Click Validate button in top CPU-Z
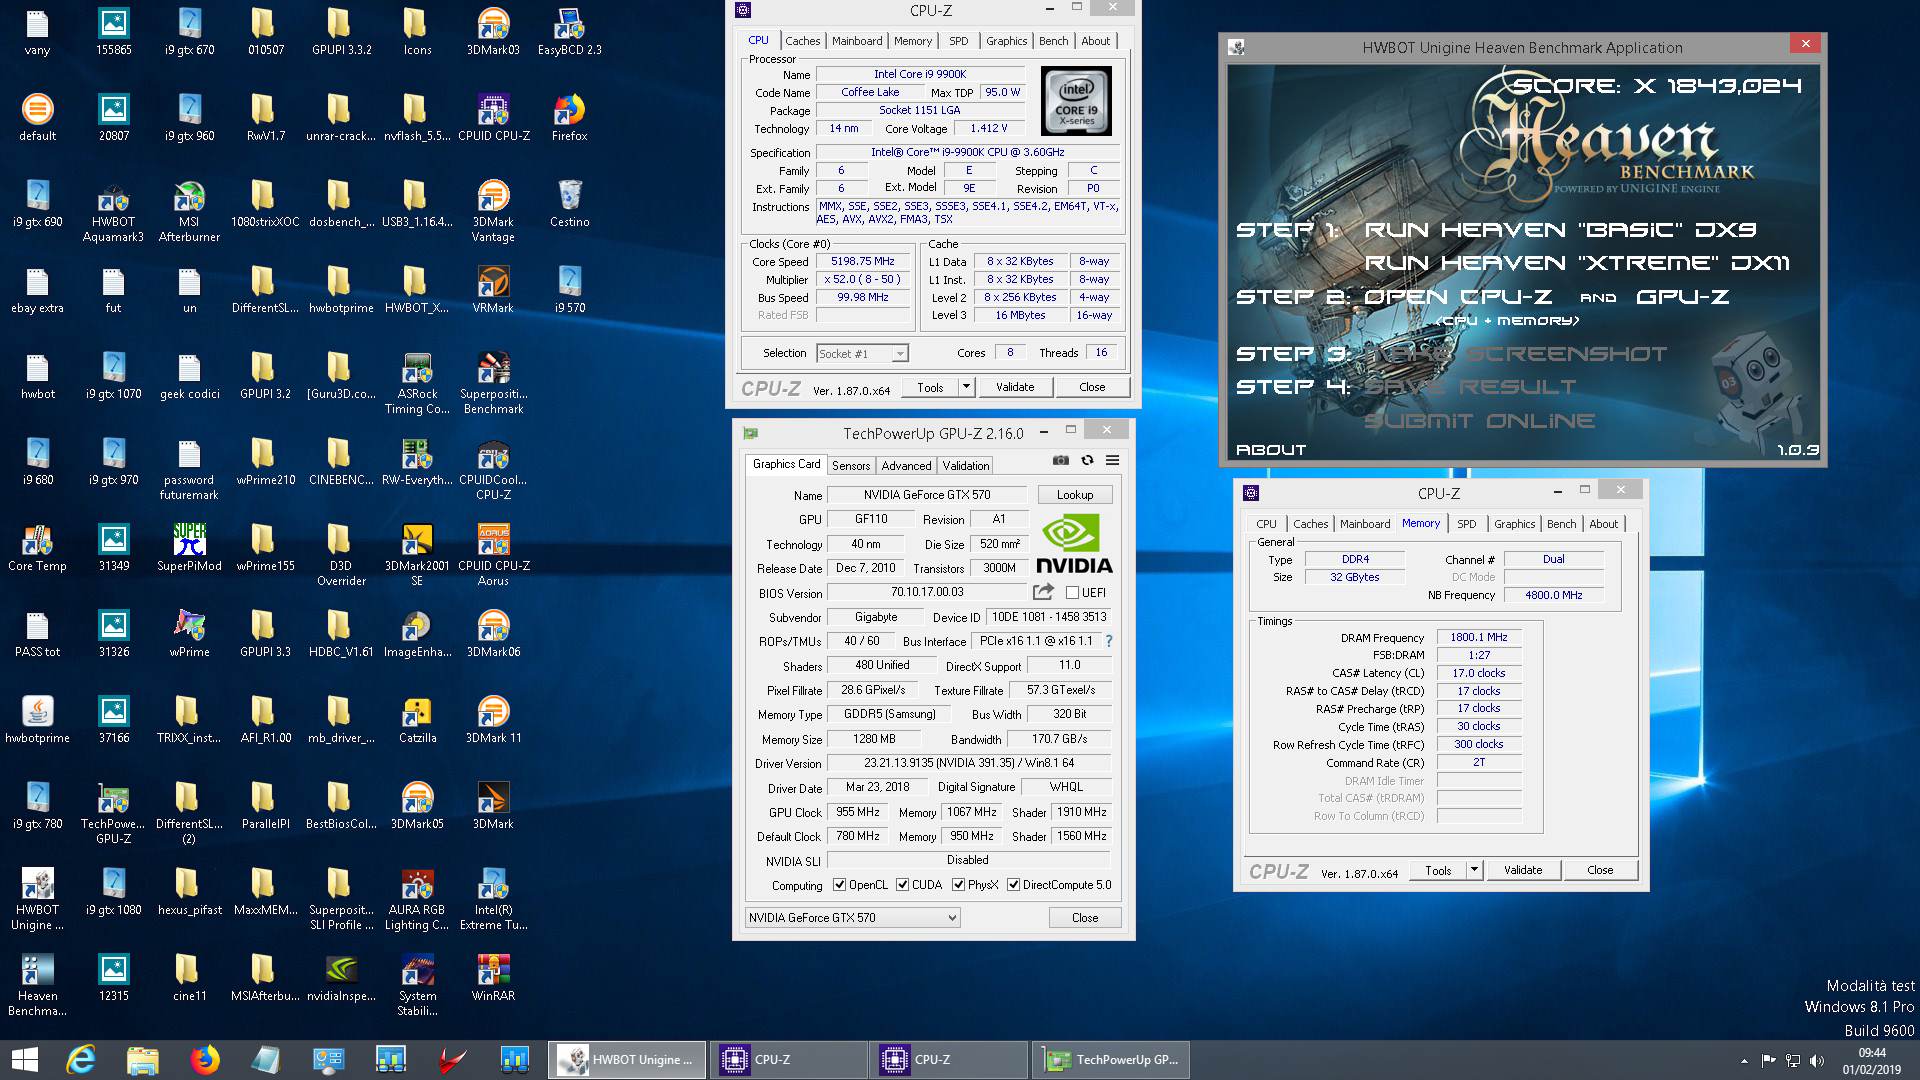Image resolution: width=1920 pixels, height=1080 pixels. (x=1015, y=387)
